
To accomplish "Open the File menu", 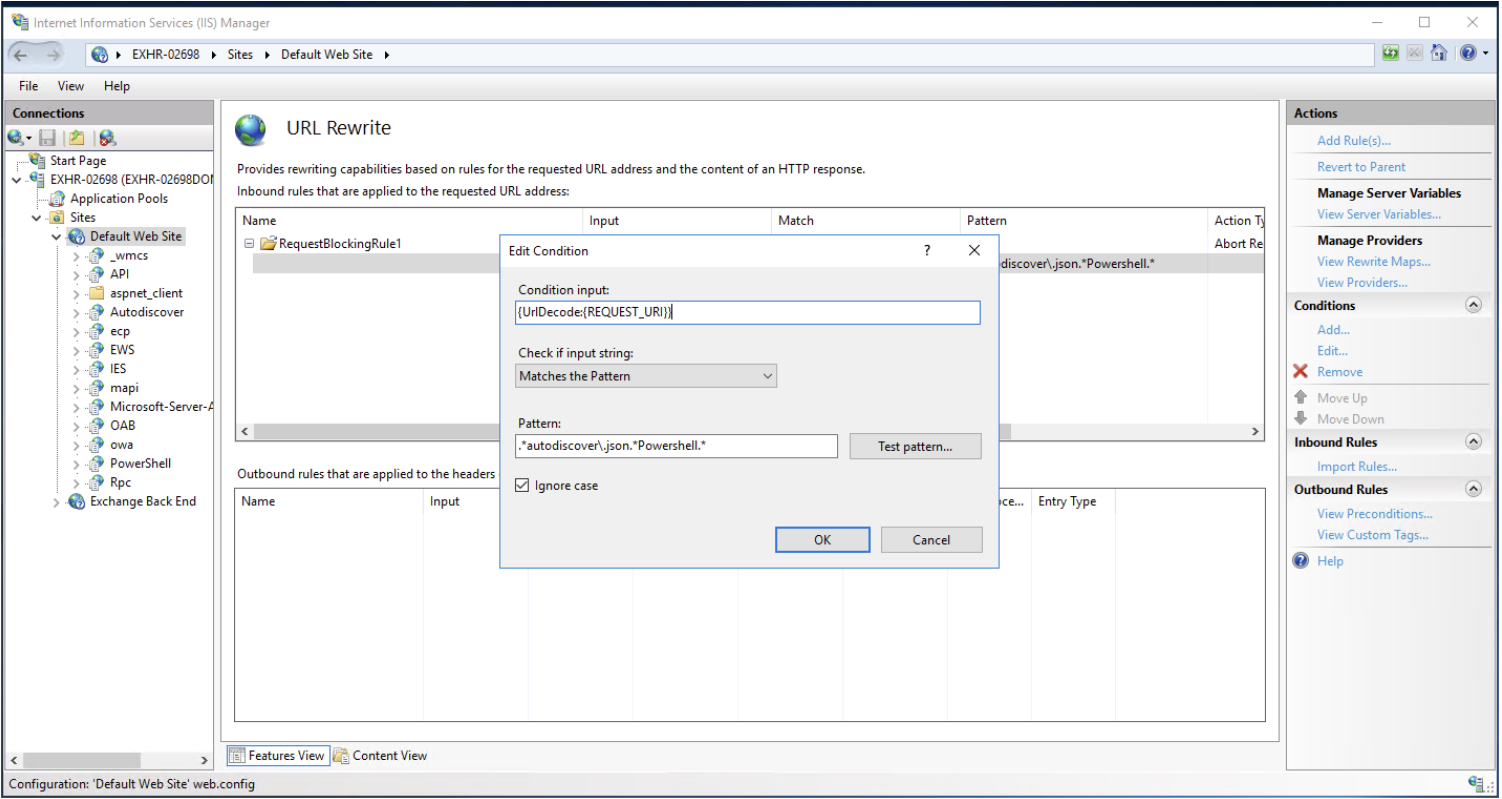I will (x=29, y=86).
